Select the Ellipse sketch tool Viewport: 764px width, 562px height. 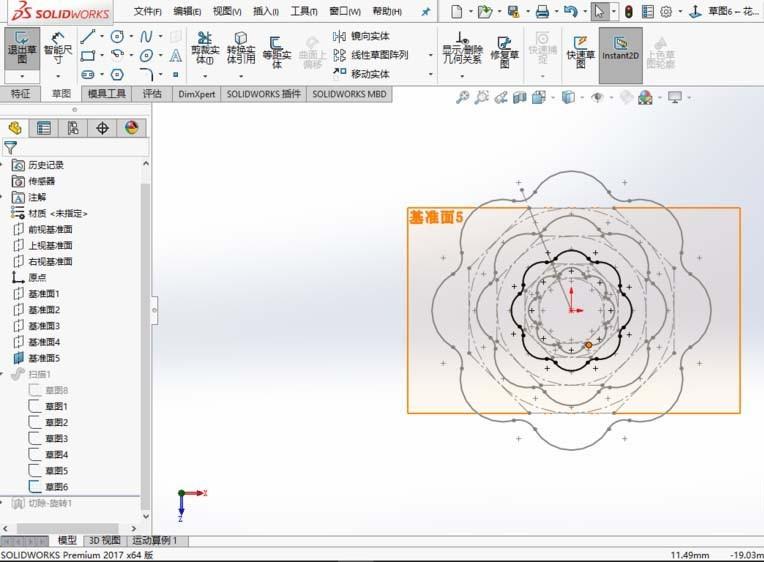point(146,56)
